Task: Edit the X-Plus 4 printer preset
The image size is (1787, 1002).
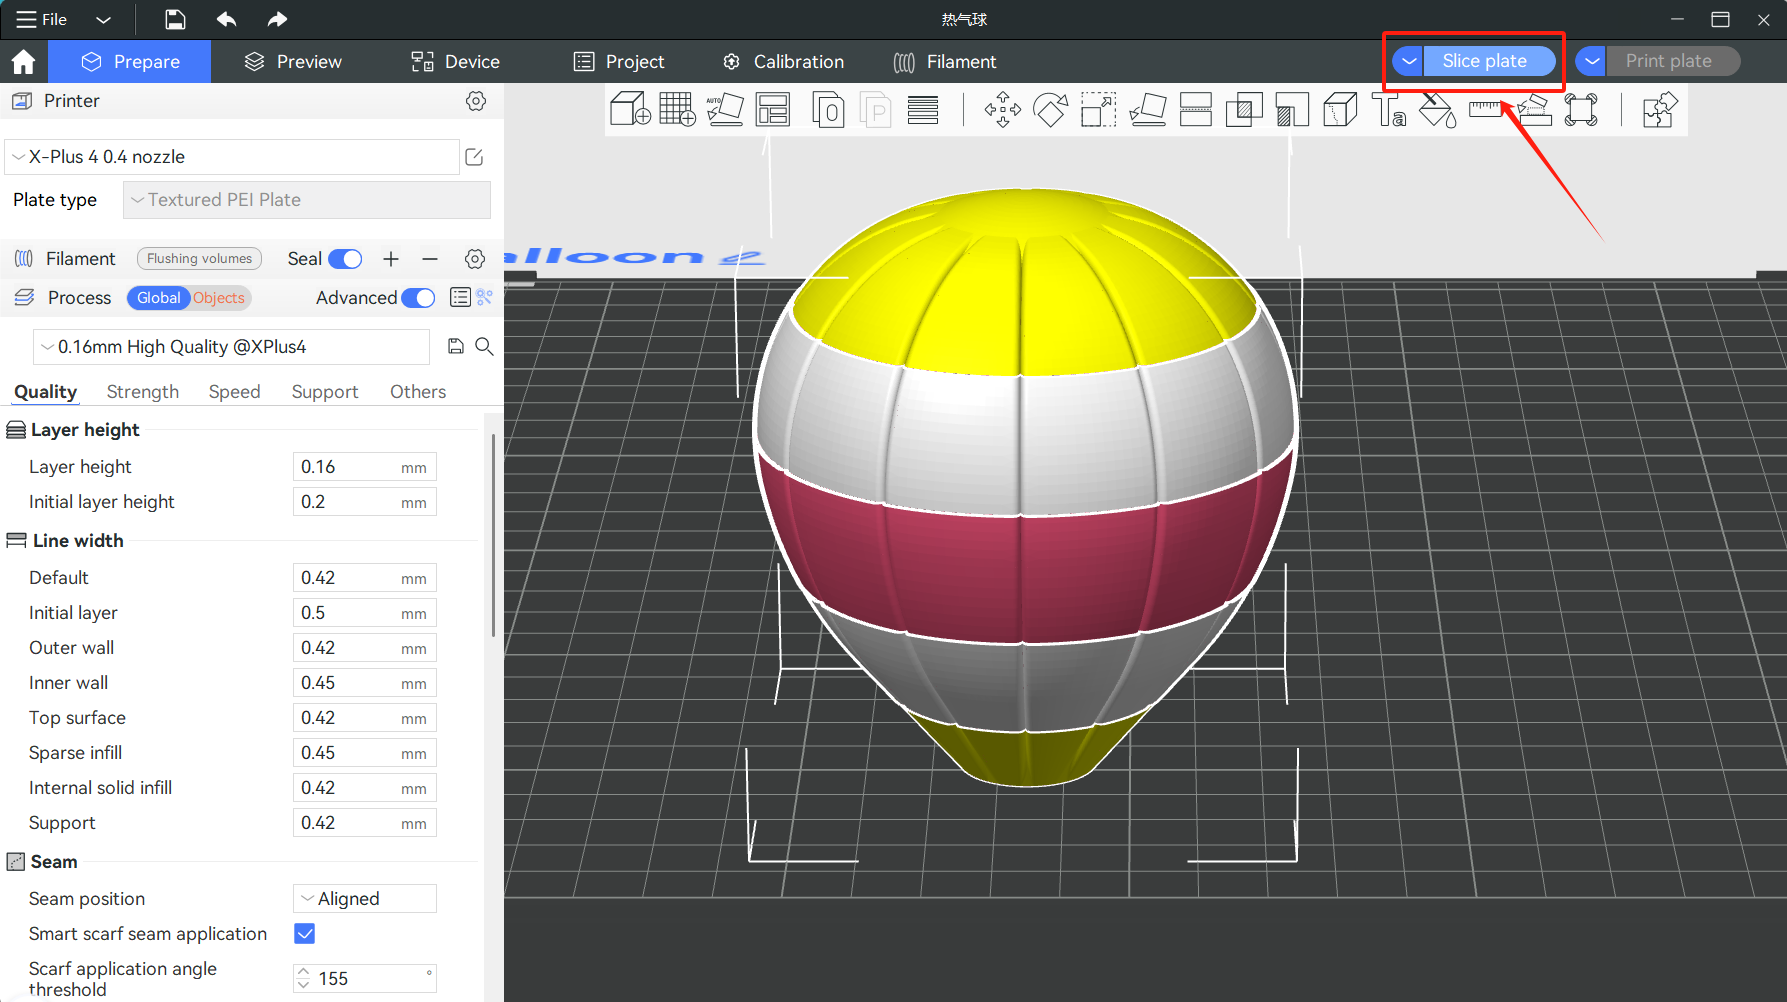Action: 474,157
